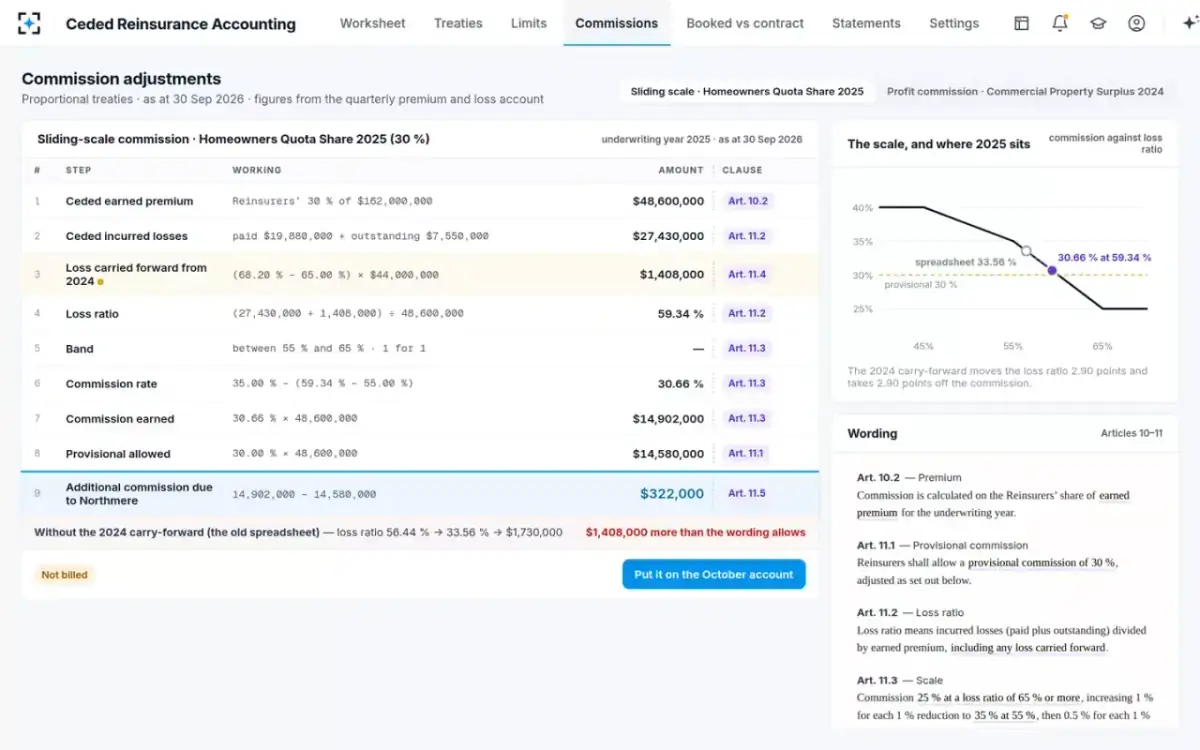
Task: Select Additional commission due to Northmere row
Action: [x=420, y=494]
